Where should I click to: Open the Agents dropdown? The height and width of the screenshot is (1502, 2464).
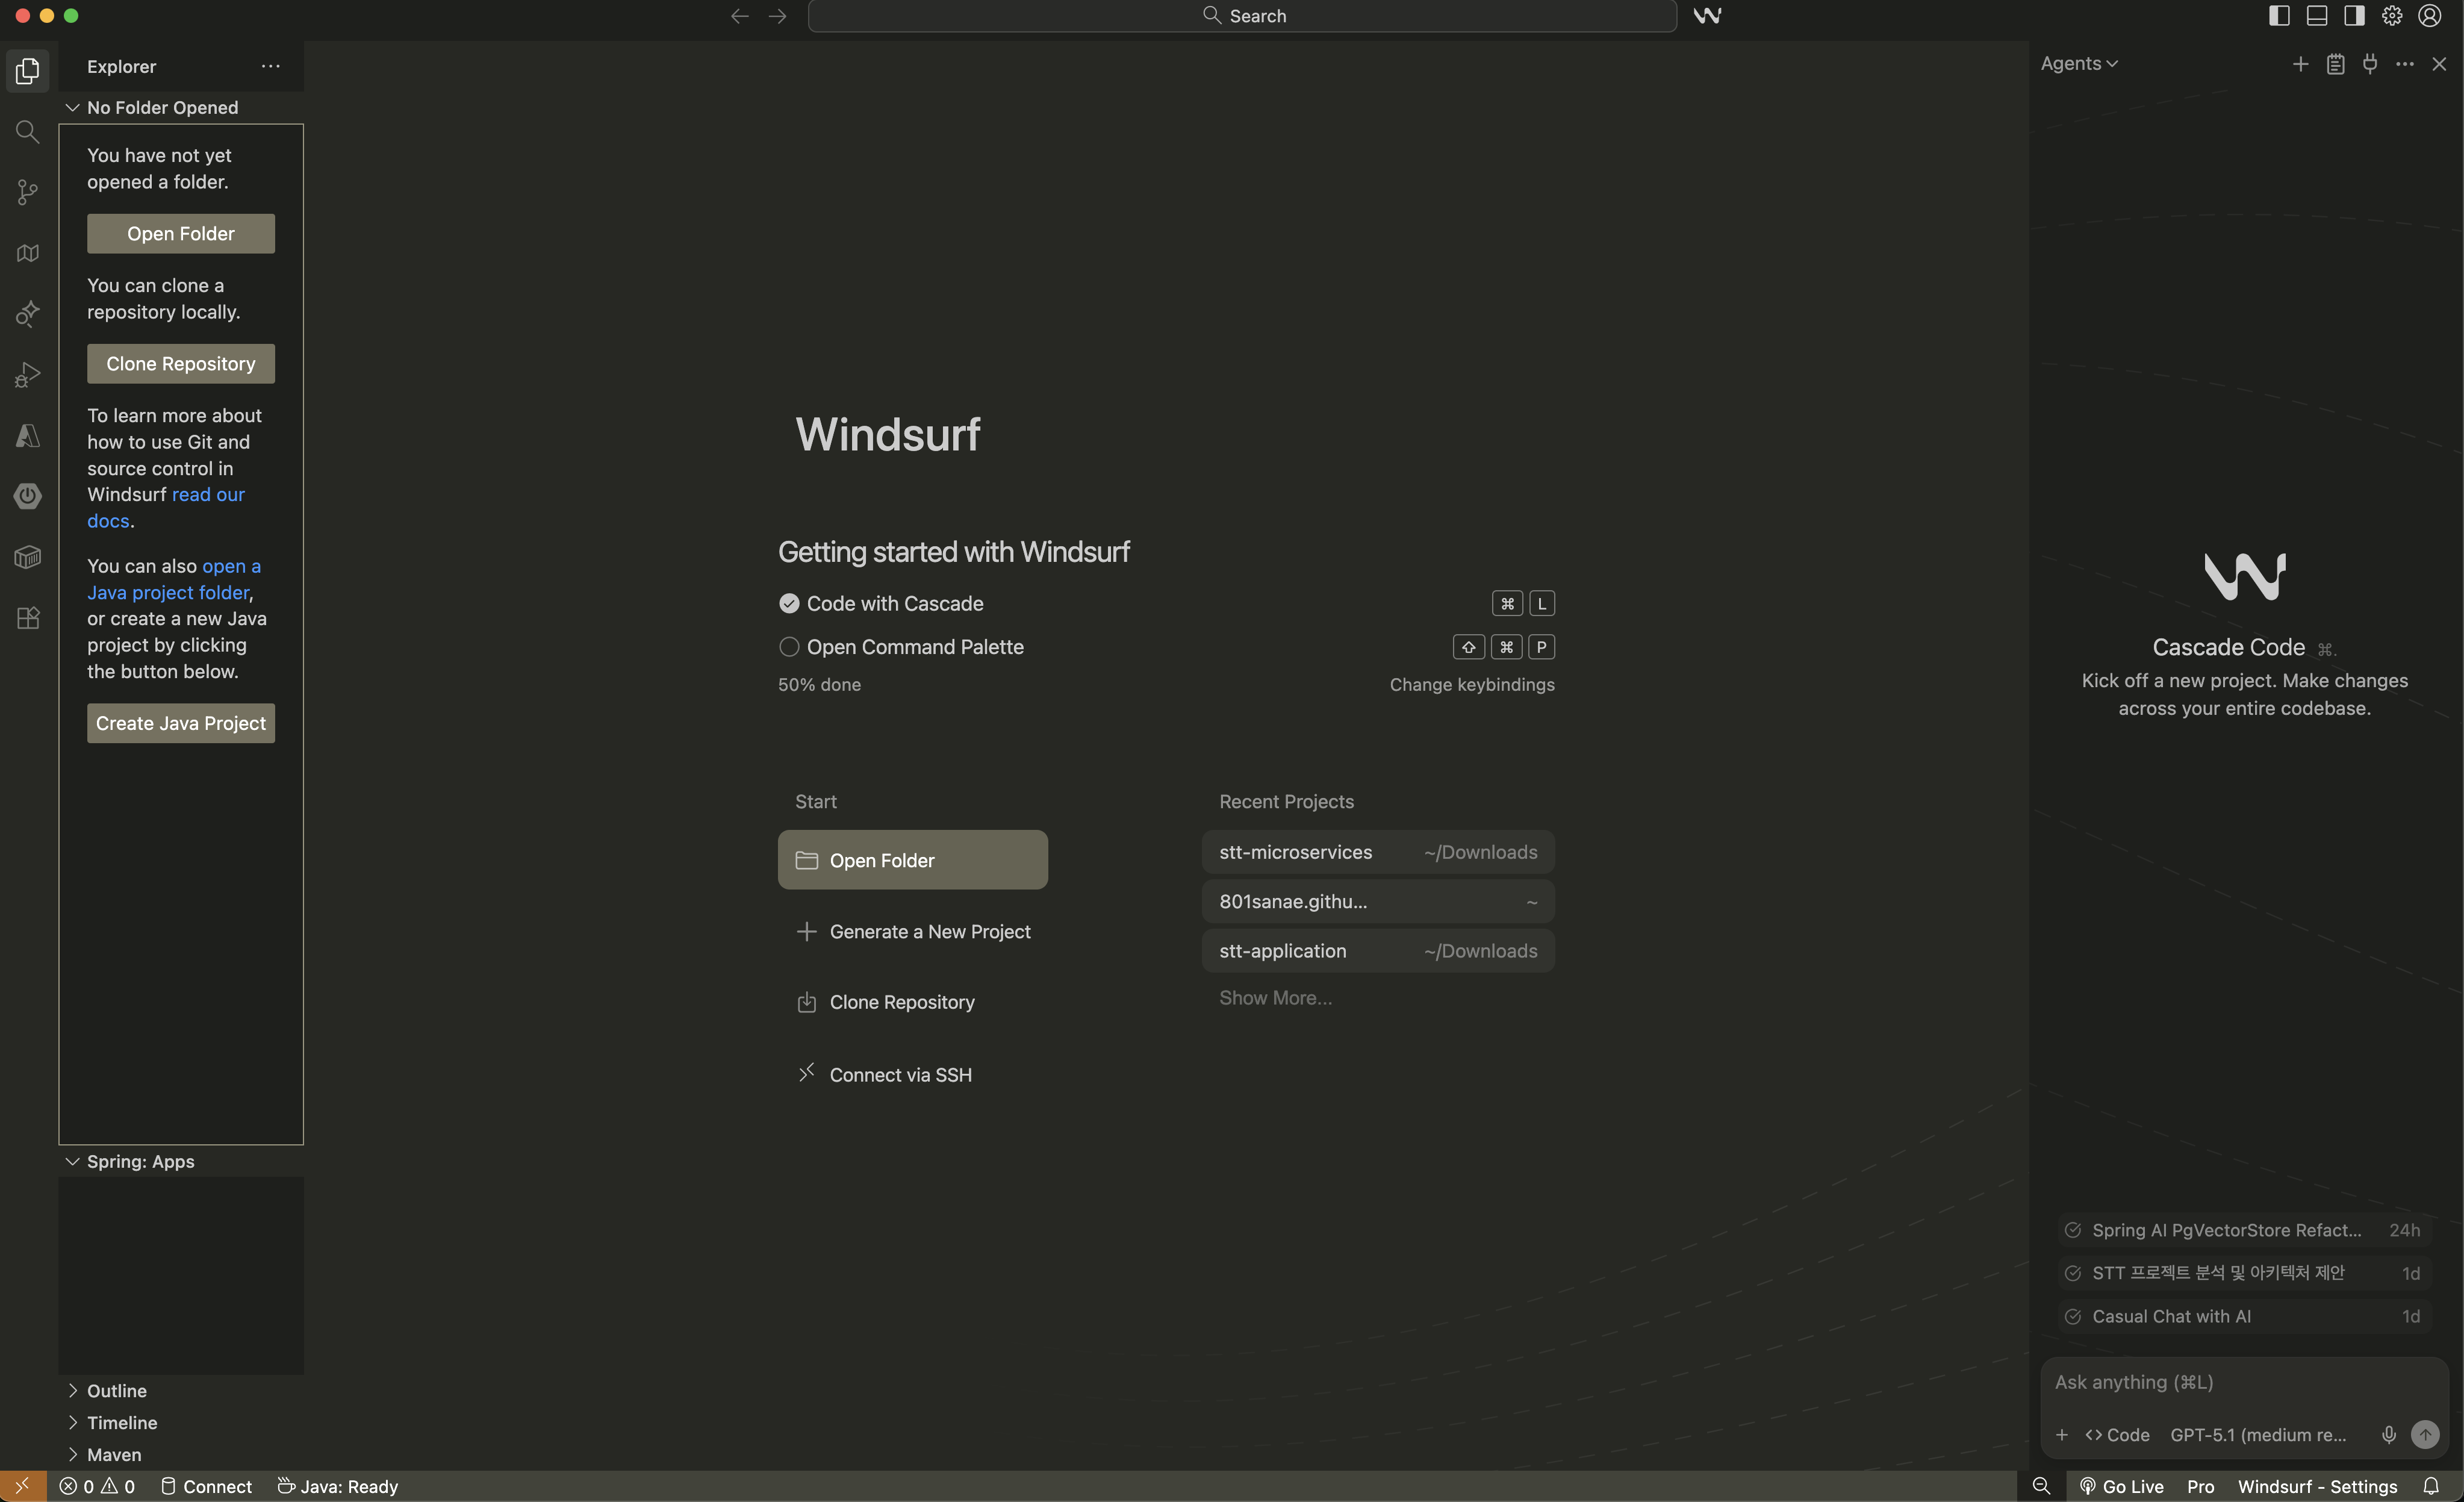(2078, 64)
